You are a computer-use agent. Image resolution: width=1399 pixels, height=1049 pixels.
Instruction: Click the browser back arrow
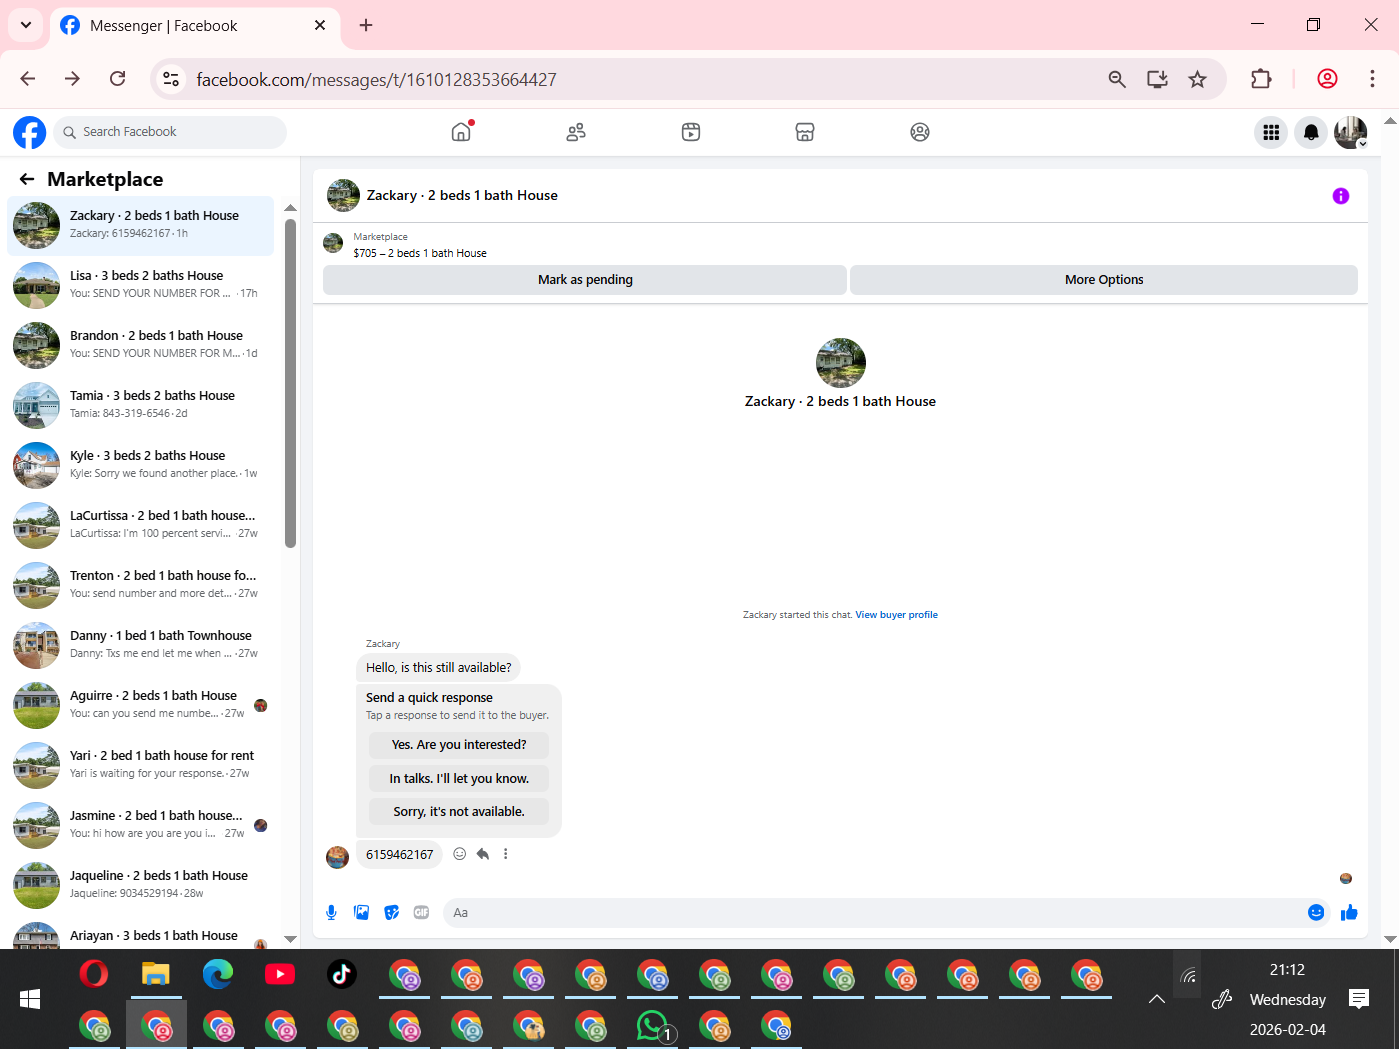tap(28, 79)
